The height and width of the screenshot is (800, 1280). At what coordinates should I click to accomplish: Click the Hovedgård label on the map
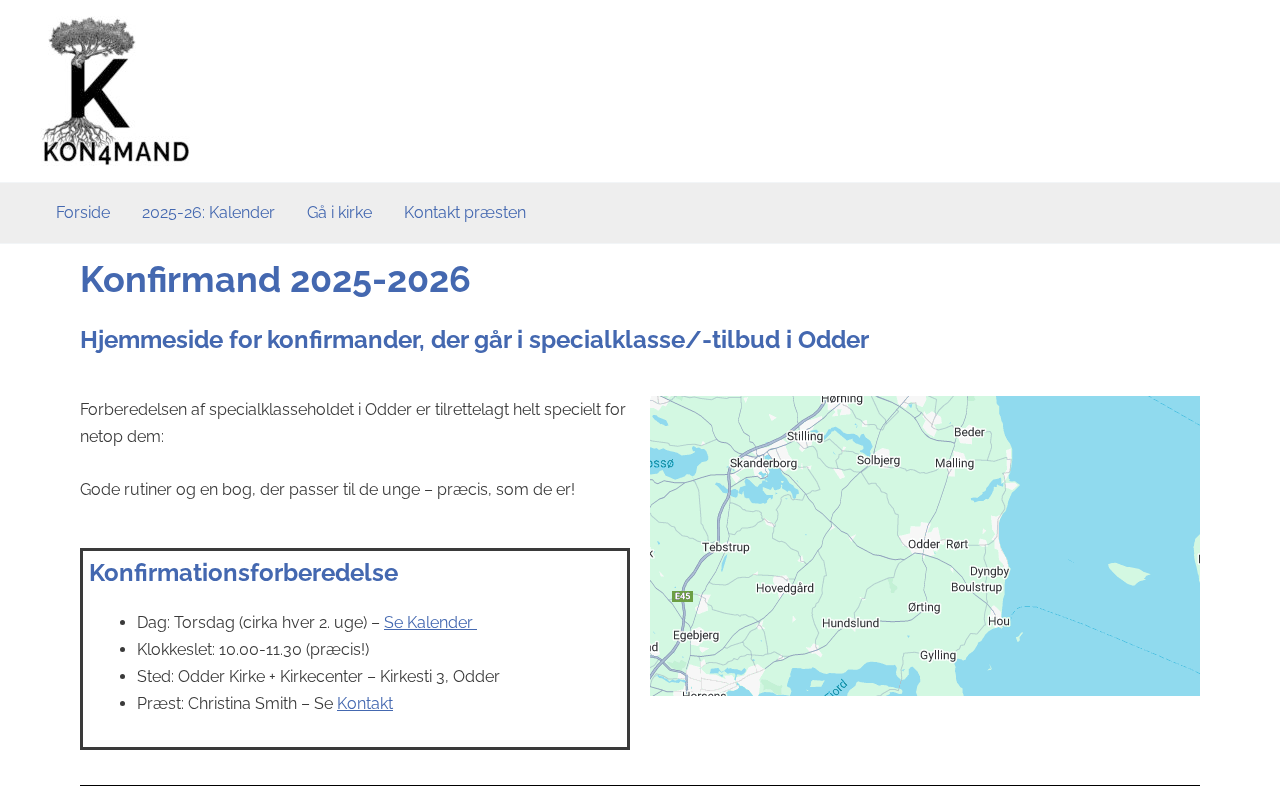pos(785,589)
